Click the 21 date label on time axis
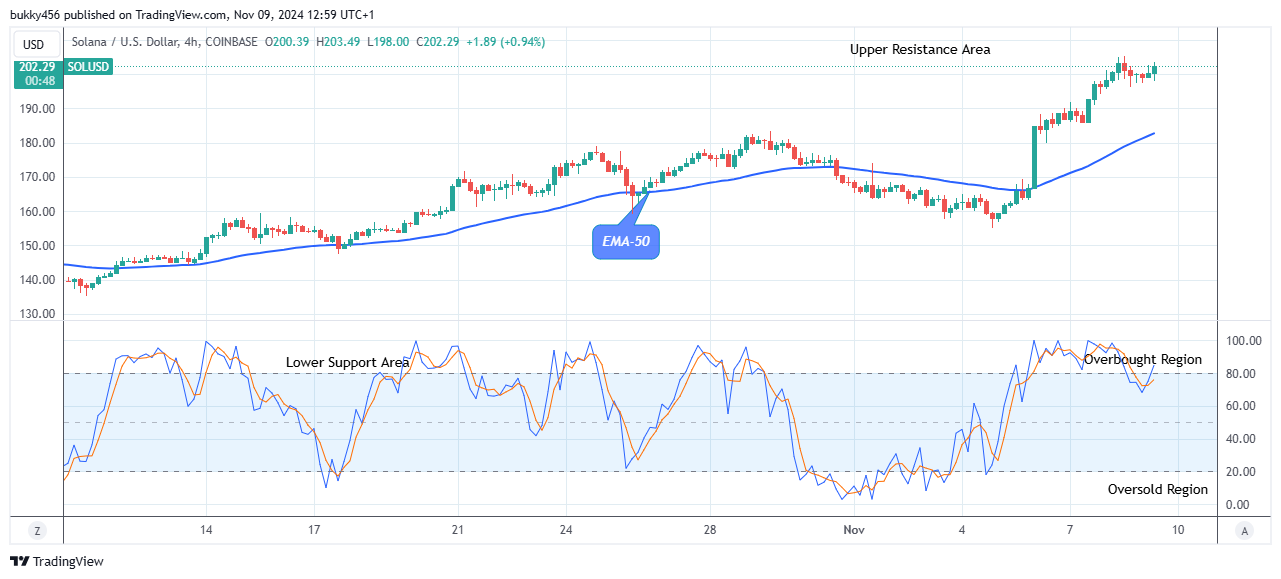Image resolution: width=1281 pixels, height=579 pixels. 457,529
